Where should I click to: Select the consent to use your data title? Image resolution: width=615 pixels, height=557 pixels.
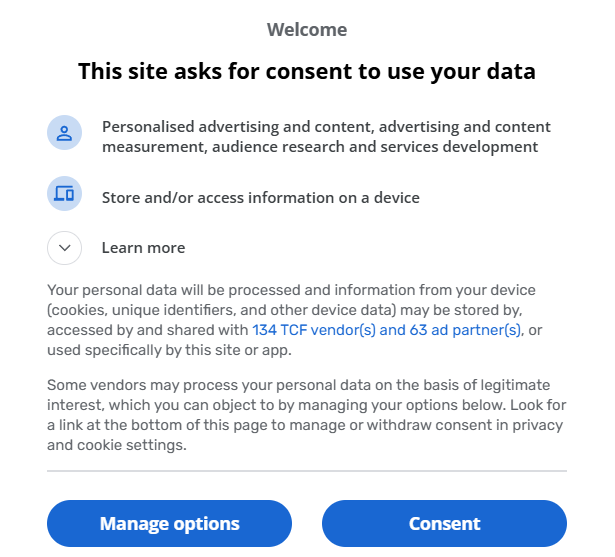pos(307,71)
